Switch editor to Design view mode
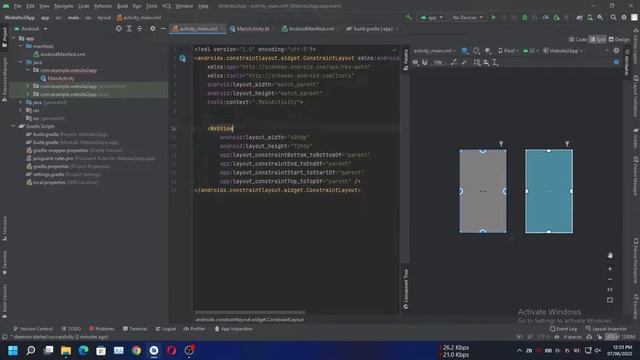Screen dimensions: 640x360 [x=619, y=40]
